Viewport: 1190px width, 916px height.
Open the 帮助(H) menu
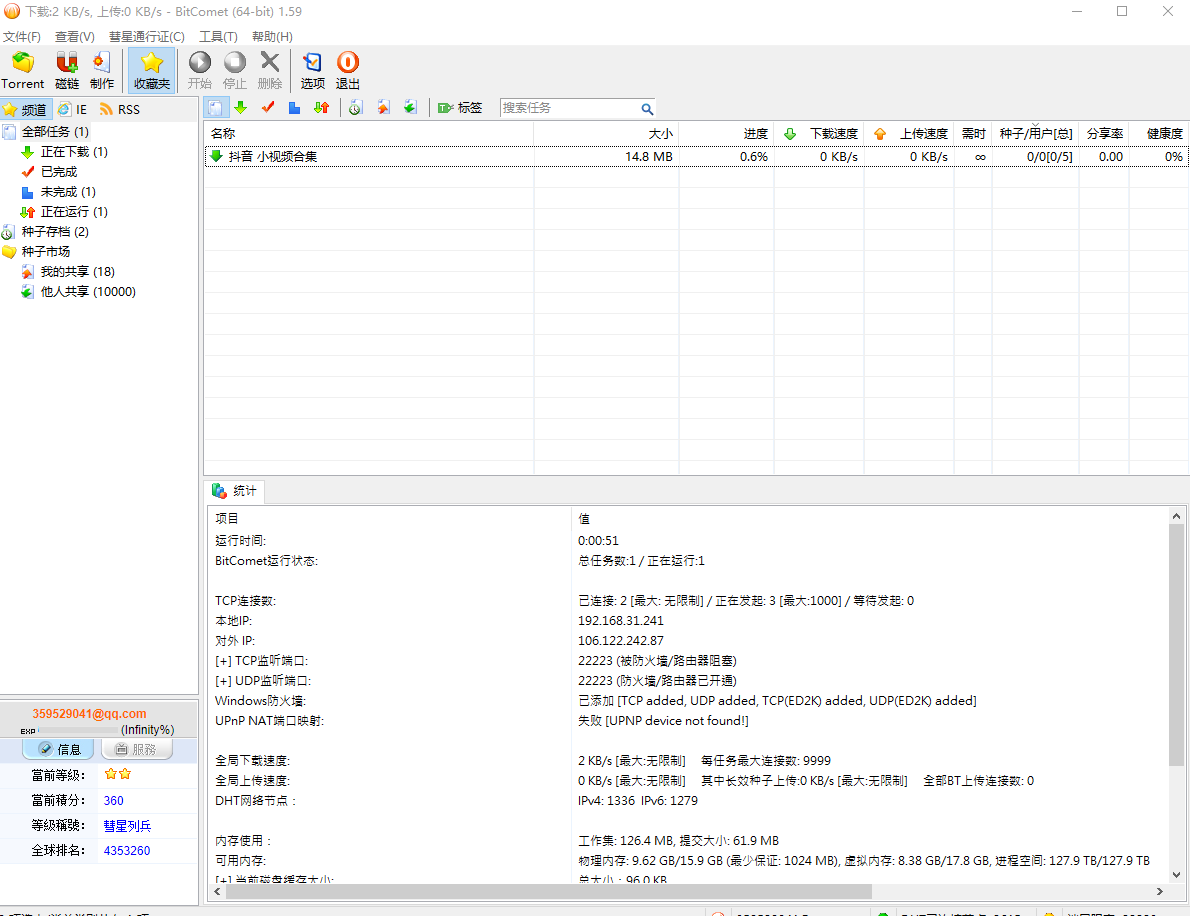[x=272, y=36]
